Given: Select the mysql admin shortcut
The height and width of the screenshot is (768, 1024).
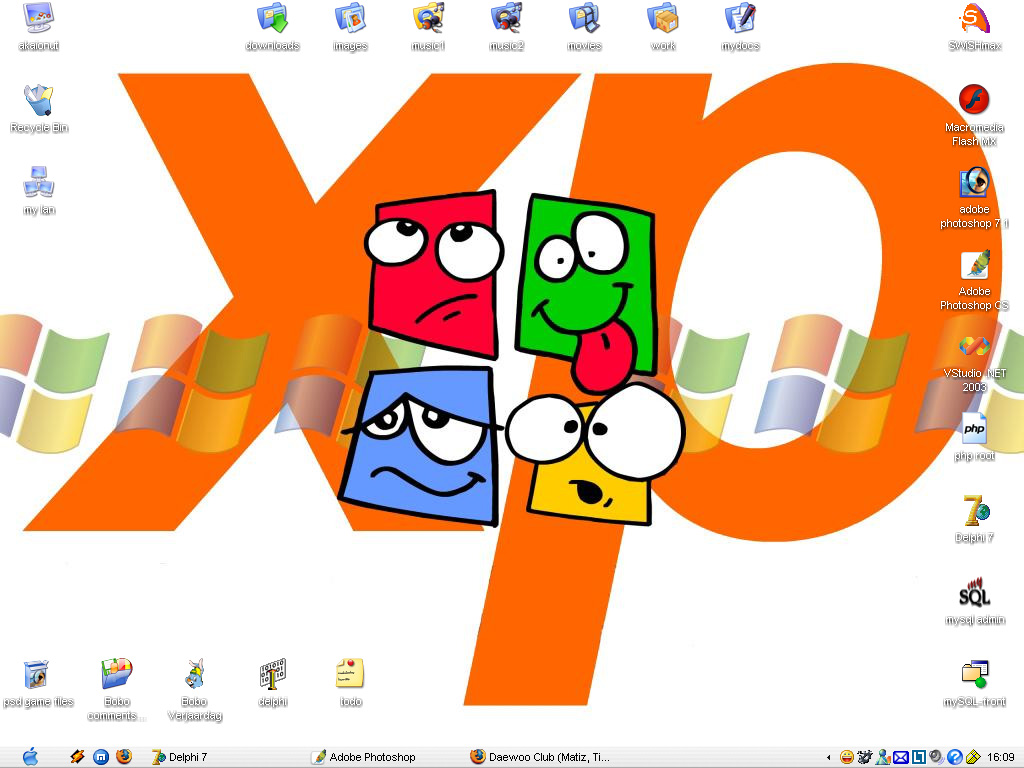Looking at the screenshot, I should point(974,592).
